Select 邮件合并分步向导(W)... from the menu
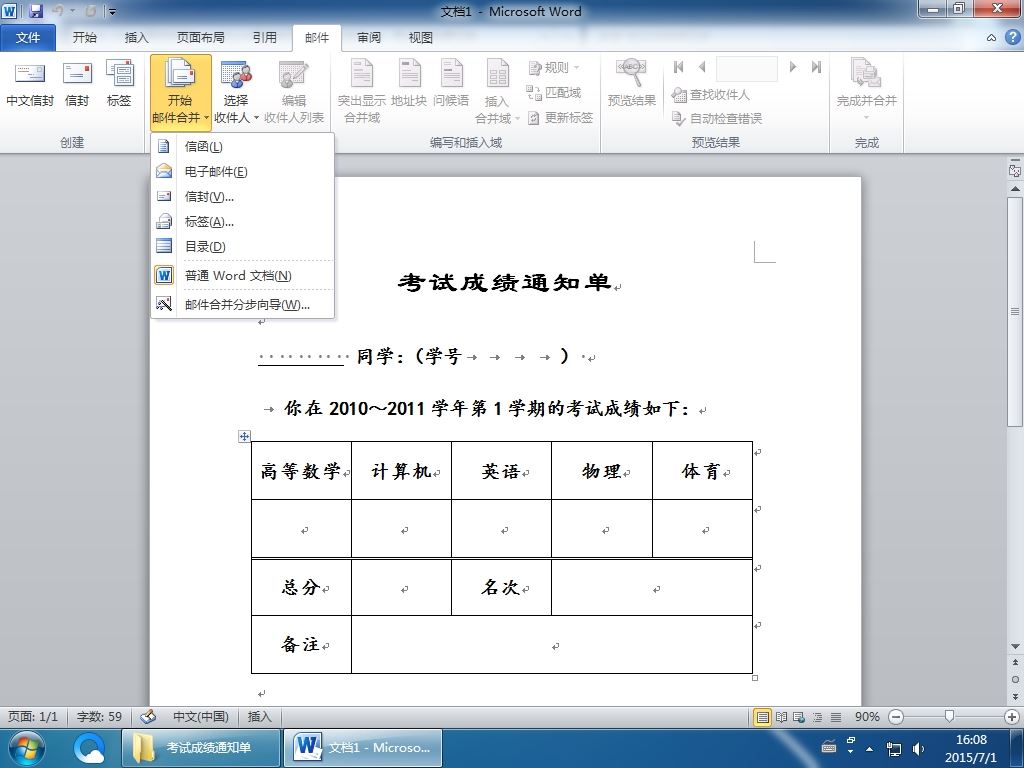This screenshot has width=1024, height=768. (242, 304)
